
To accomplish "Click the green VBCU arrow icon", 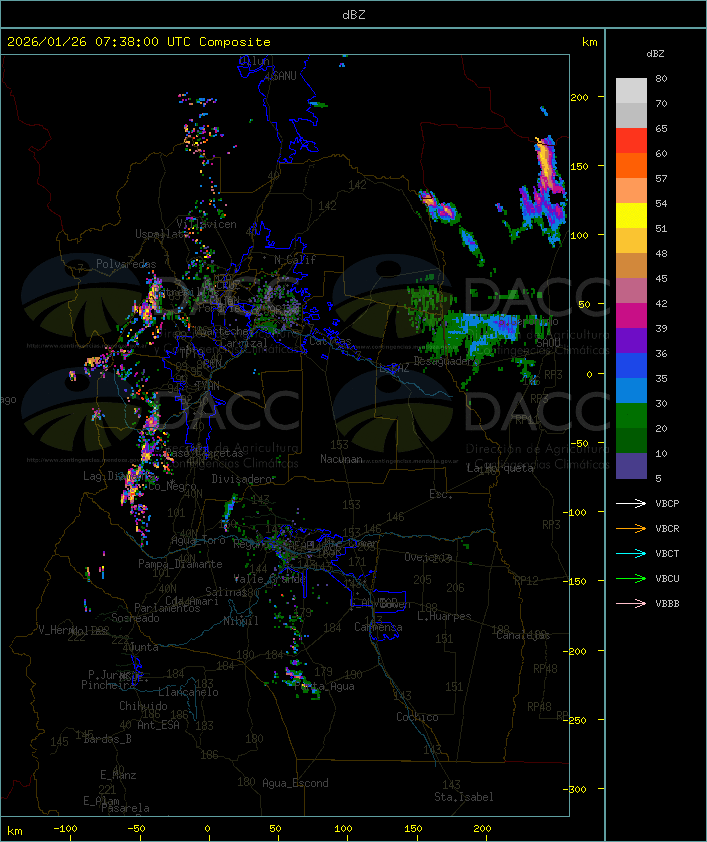I will [x=631, y=579].
